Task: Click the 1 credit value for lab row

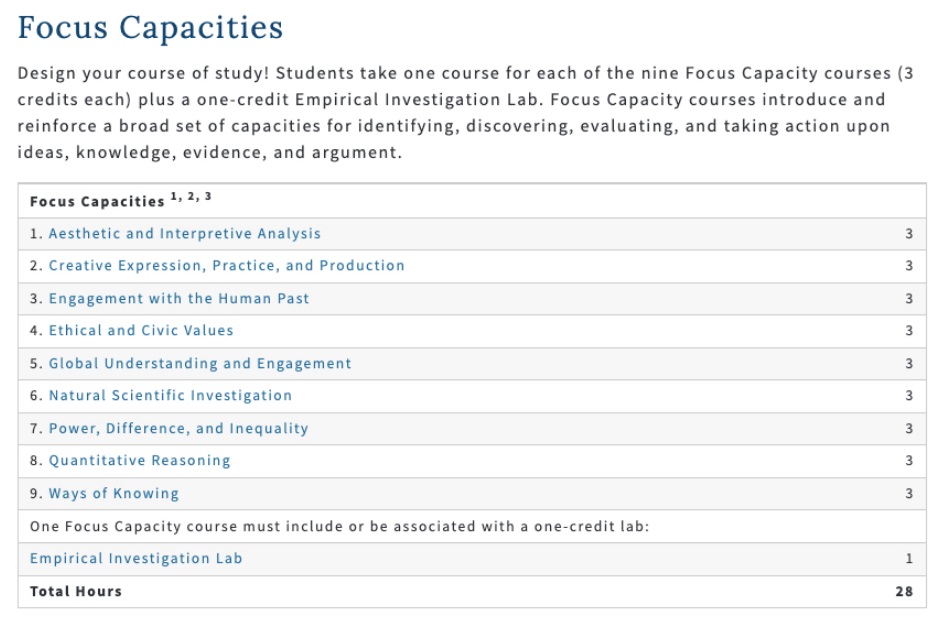Action: coord(908,559)
